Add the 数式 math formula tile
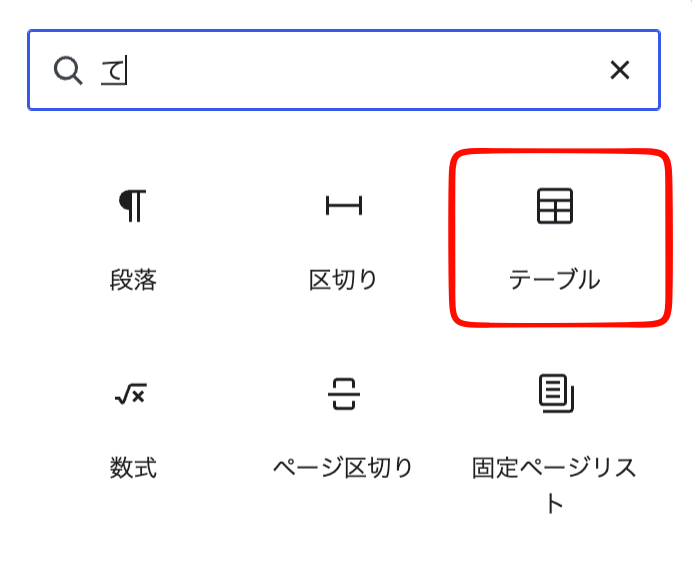 (x=133, y=432)
